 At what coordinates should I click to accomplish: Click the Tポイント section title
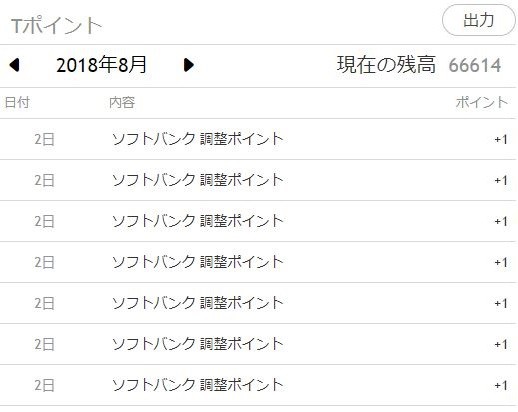(x=56, y=26)
